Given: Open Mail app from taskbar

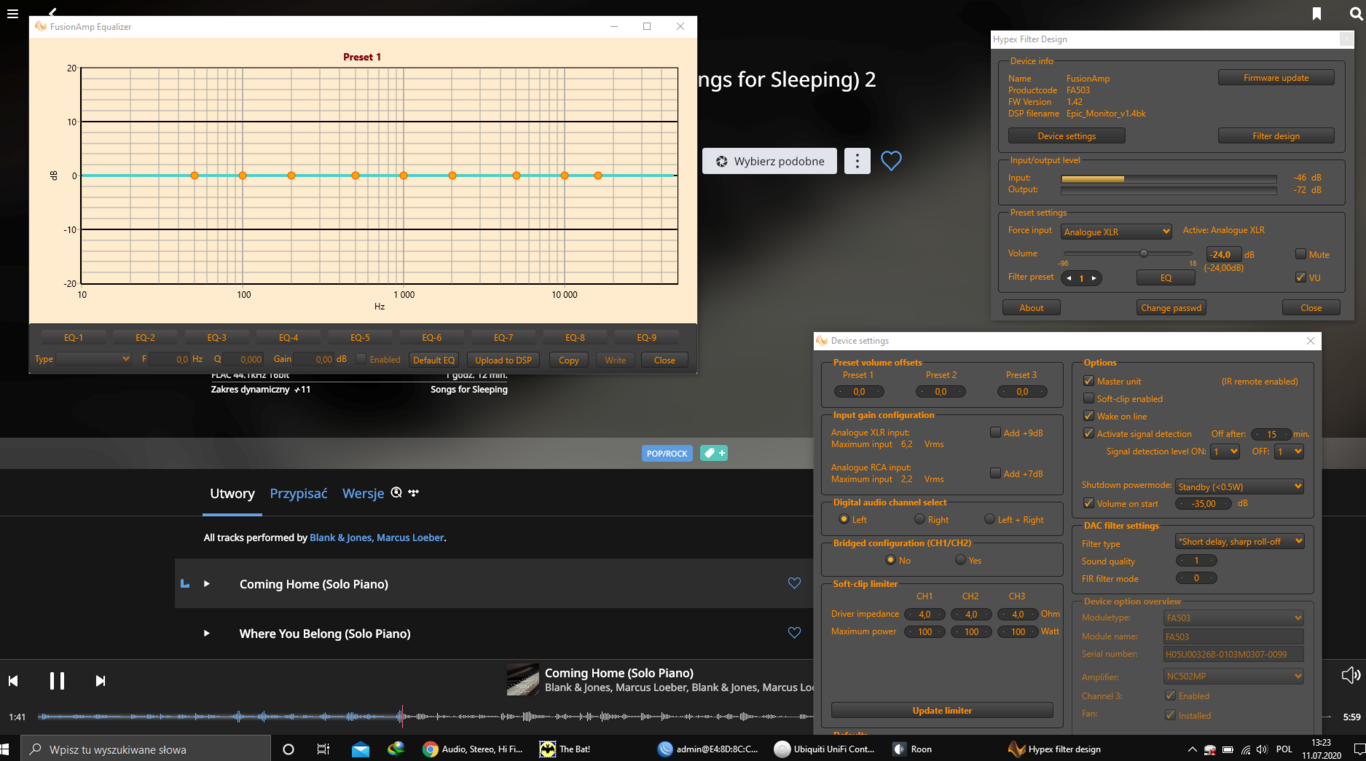Looking at the screenshot, I should [360, 749].
